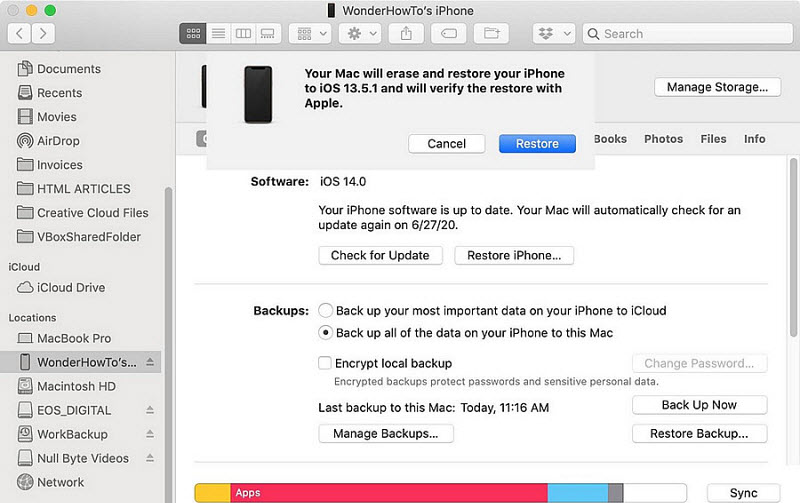
Task: Open the HTML ARTICLES folder in sidebar
Action: click(73, 189)
